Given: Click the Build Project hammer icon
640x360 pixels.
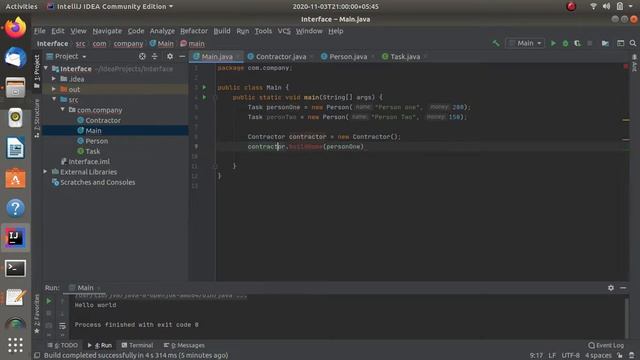Looking at the screenshot, I should (496, 43).
